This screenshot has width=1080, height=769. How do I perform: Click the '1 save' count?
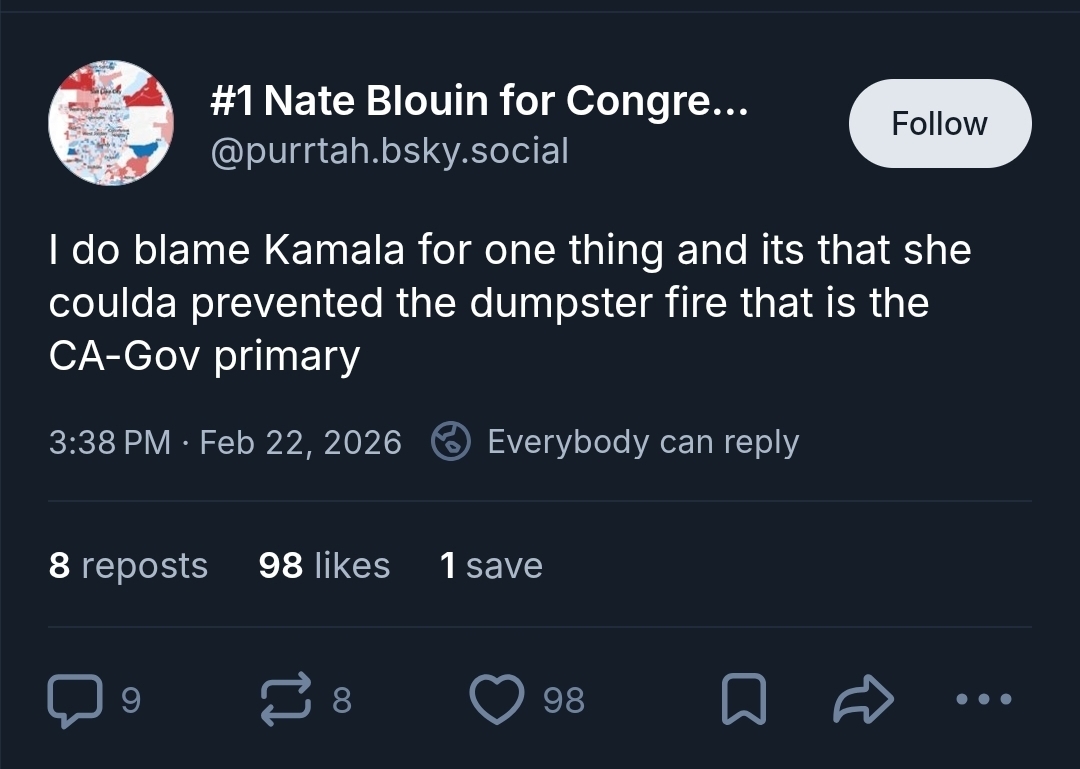[491, 565]
